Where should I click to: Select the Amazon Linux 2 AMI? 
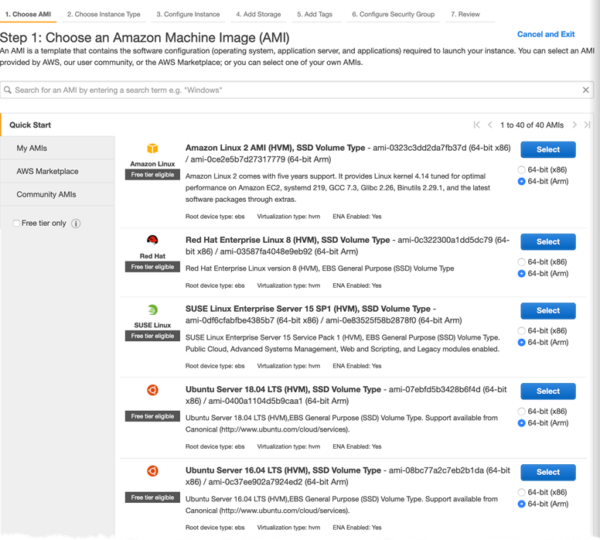[548, 150]
